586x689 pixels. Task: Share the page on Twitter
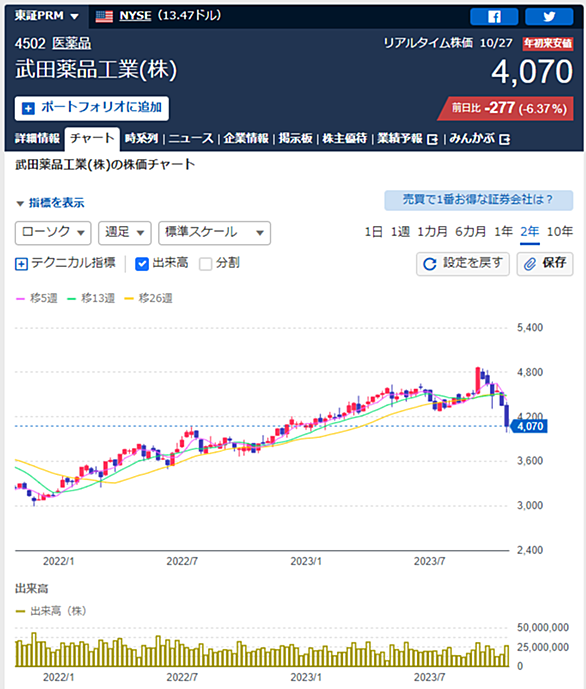549,17
